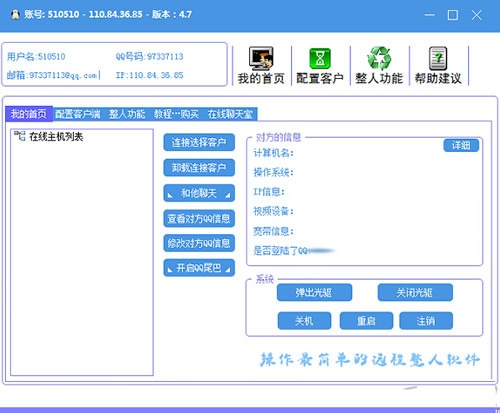The width and height of the screenshot is (500, 413).
Task: Click the 邮箱 email input field
Action: 52,75
